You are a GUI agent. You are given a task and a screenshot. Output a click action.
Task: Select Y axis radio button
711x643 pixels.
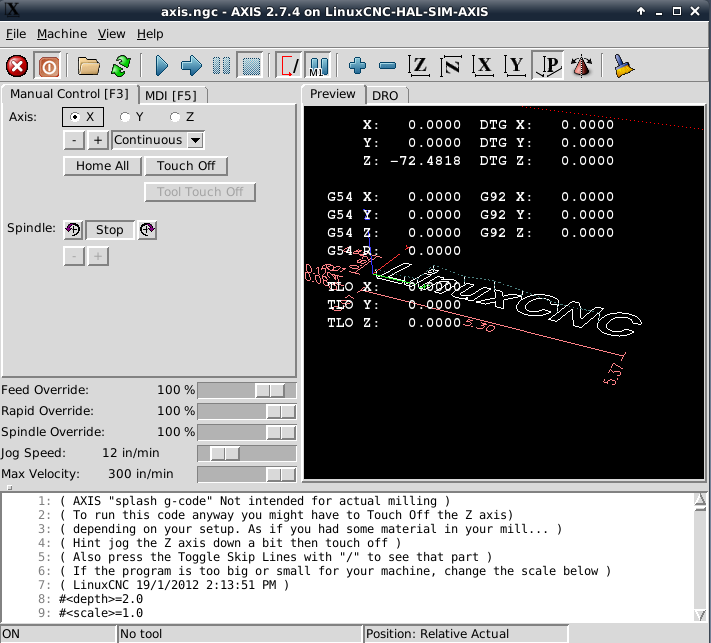[132, 117]
